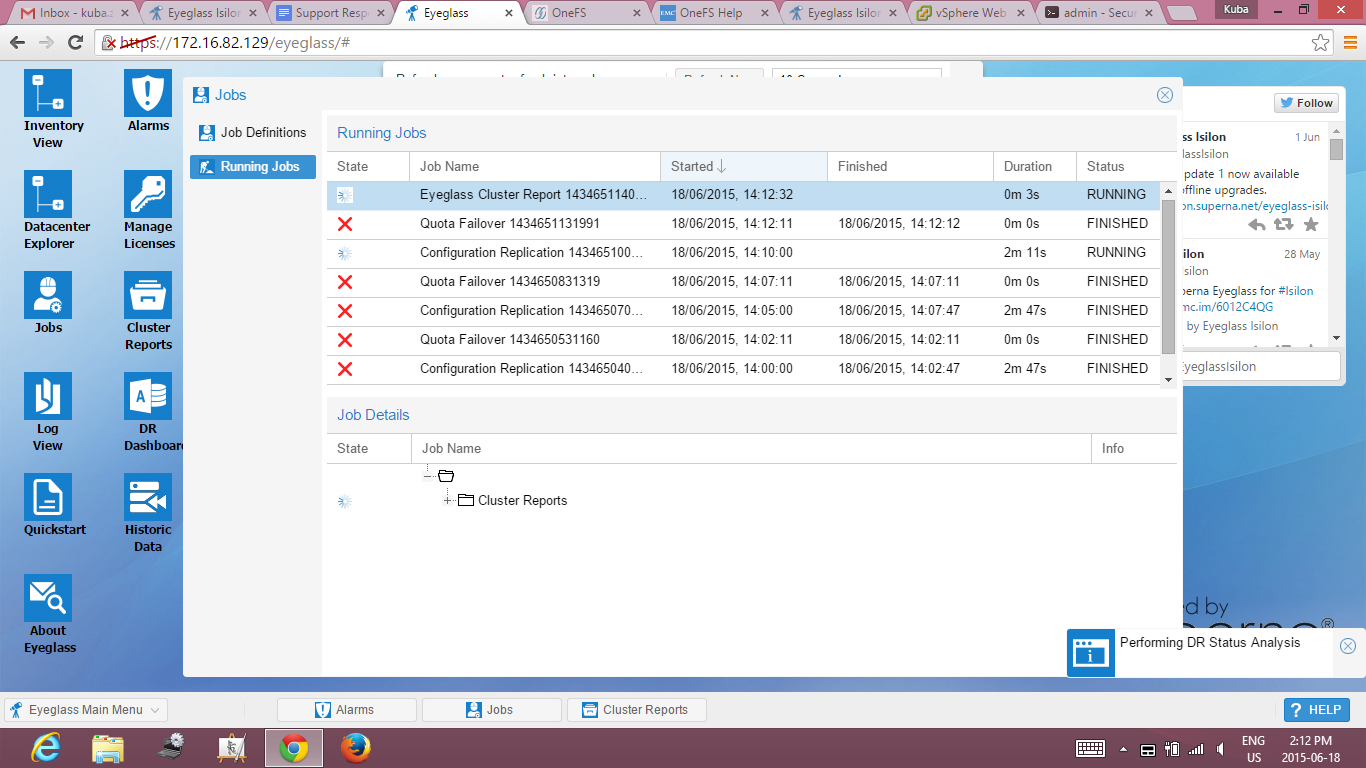
Task: Show hidden system tray icons arrow
Action: tap(1123, 749)
